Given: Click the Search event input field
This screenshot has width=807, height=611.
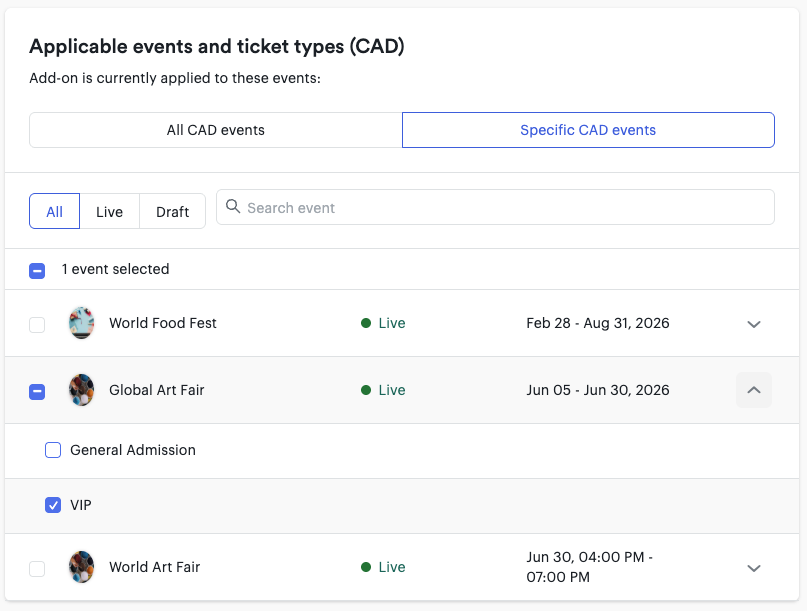Looking at the screenshot, I should 495,207.
